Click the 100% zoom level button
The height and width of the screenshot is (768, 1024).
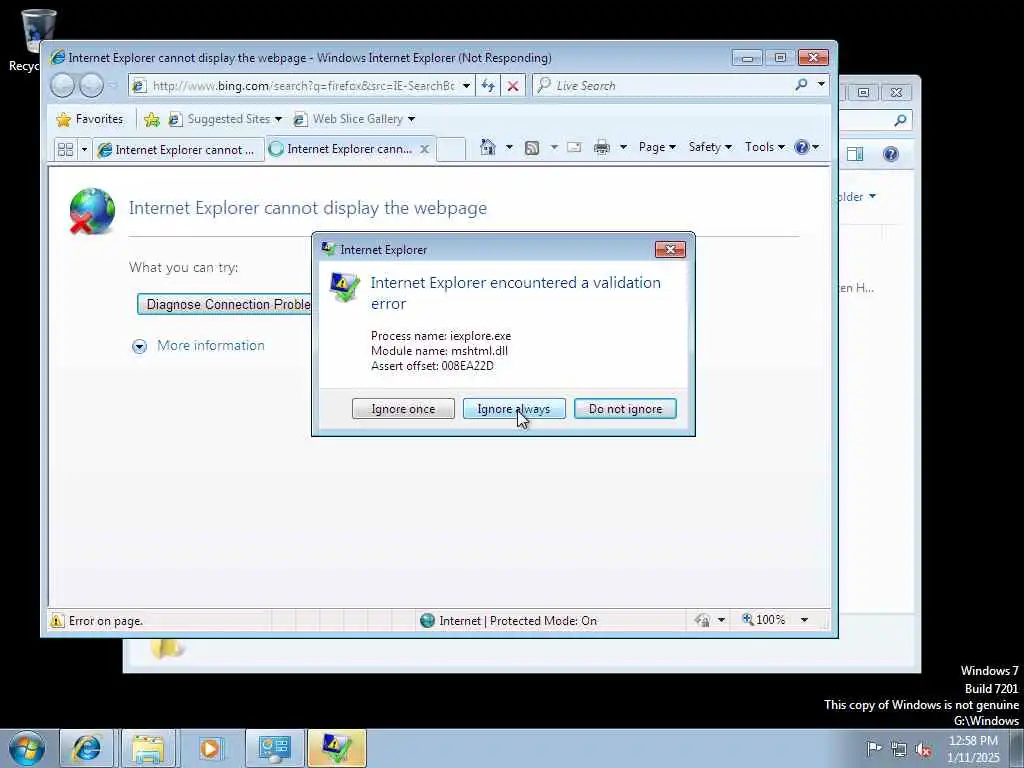click(x=764, y=619)
